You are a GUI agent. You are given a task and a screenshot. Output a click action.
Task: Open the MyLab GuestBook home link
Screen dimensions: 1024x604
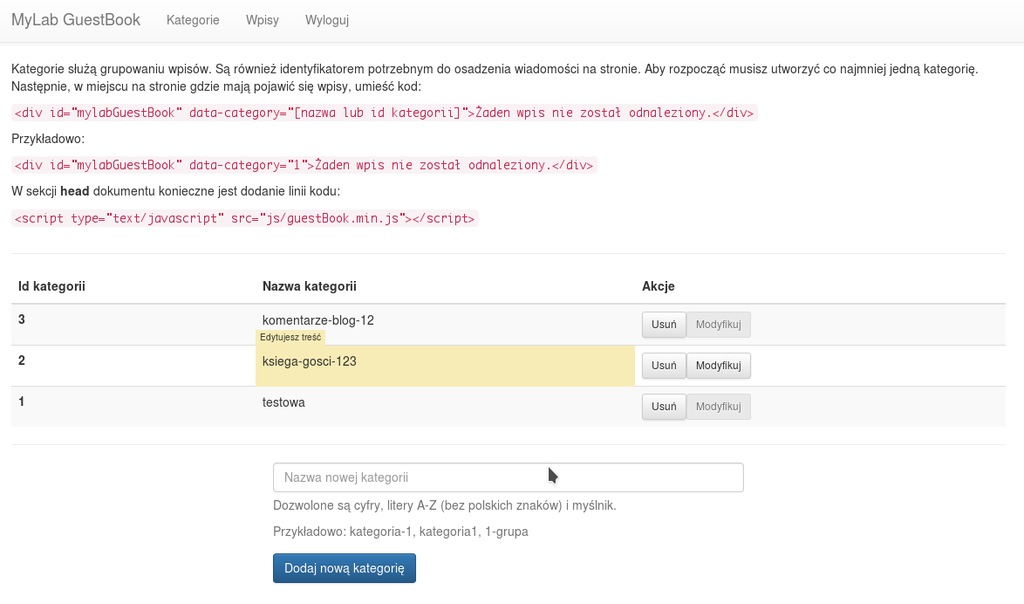(76, 20)
